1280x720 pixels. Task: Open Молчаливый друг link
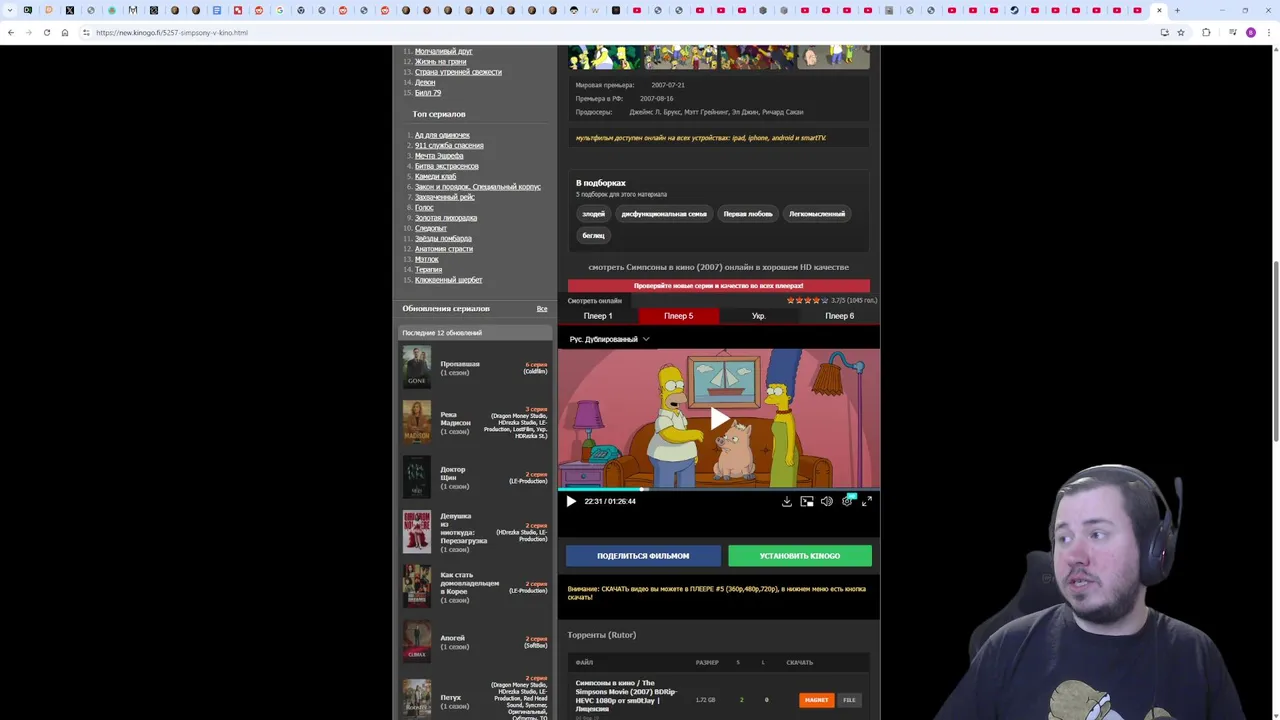444,51
